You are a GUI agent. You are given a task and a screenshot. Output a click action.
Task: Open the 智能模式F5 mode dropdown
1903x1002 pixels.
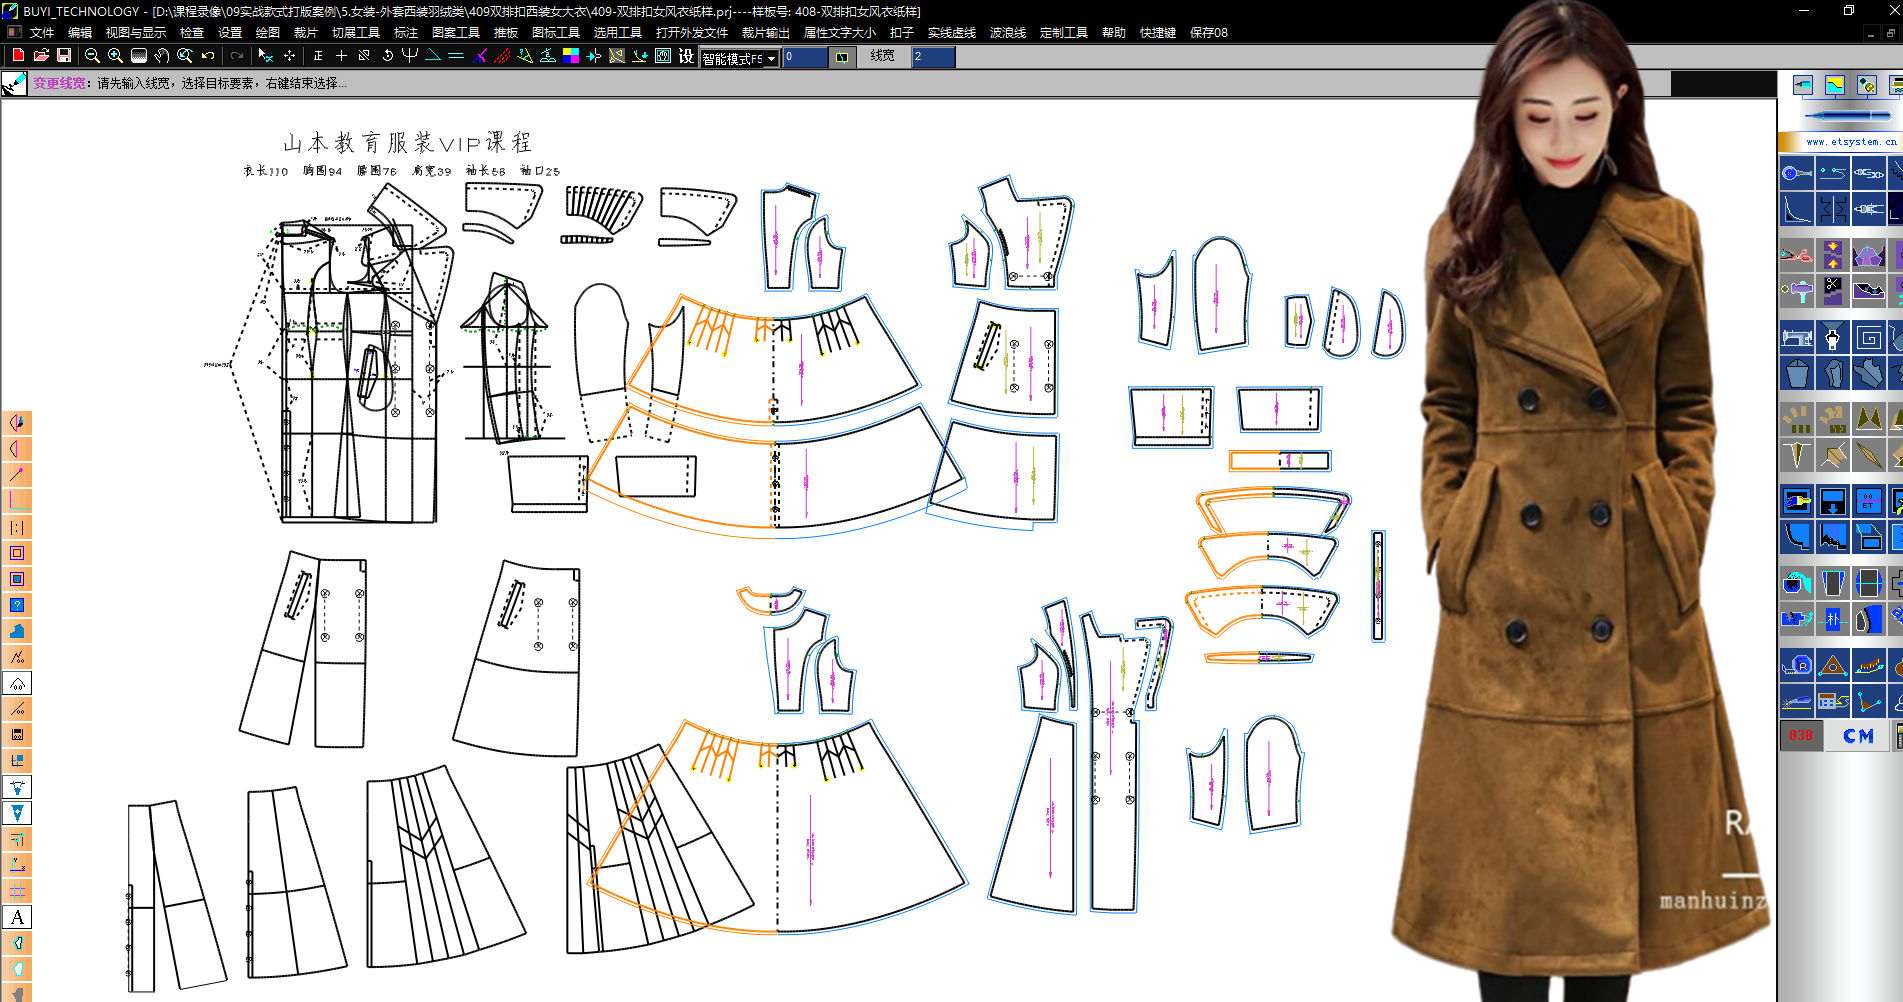(771, 59)
